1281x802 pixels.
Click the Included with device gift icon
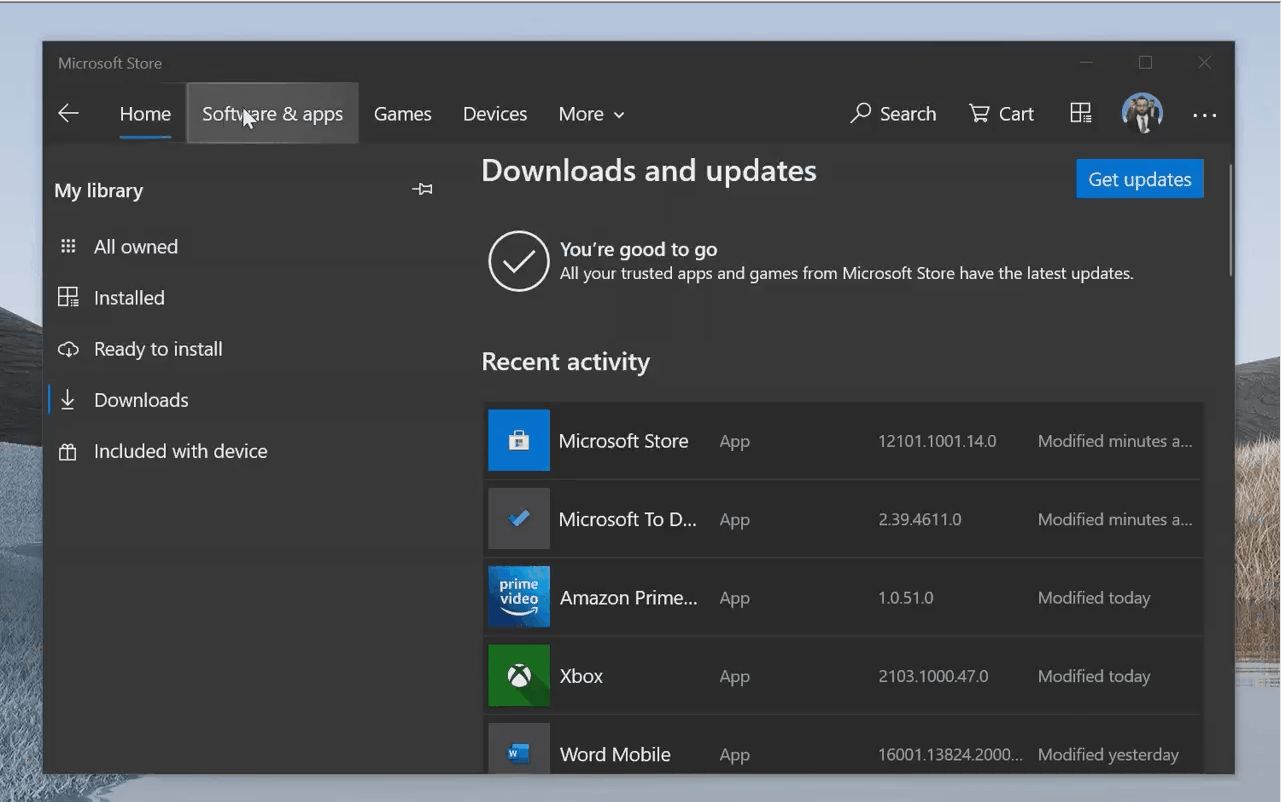68,451
